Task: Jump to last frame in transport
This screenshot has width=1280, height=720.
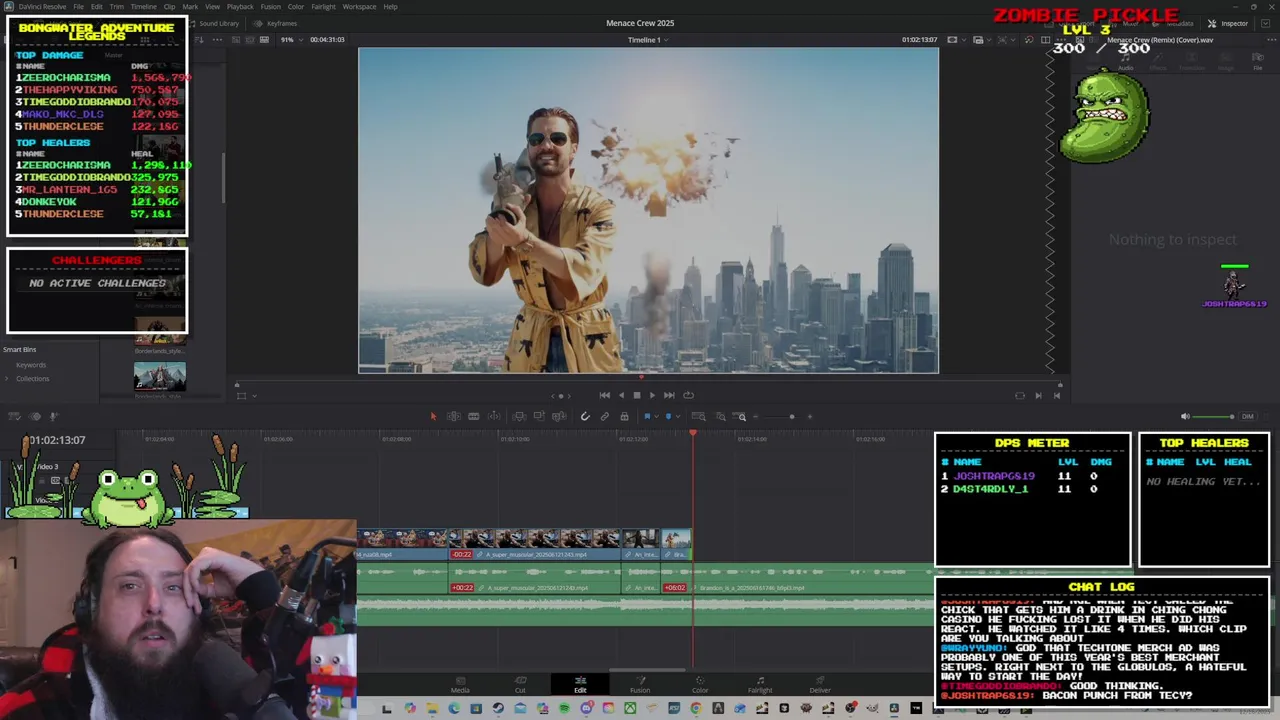Action: point(669,395)
